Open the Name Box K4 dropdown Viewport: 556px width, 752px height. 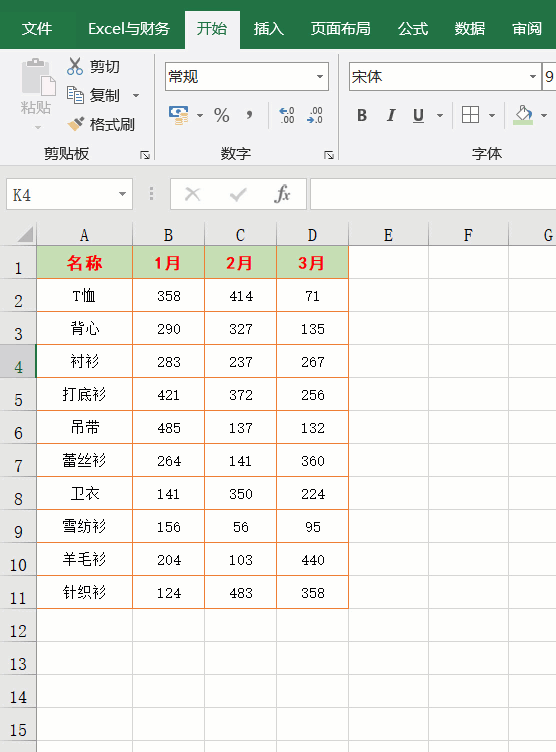tap(122, 194)
